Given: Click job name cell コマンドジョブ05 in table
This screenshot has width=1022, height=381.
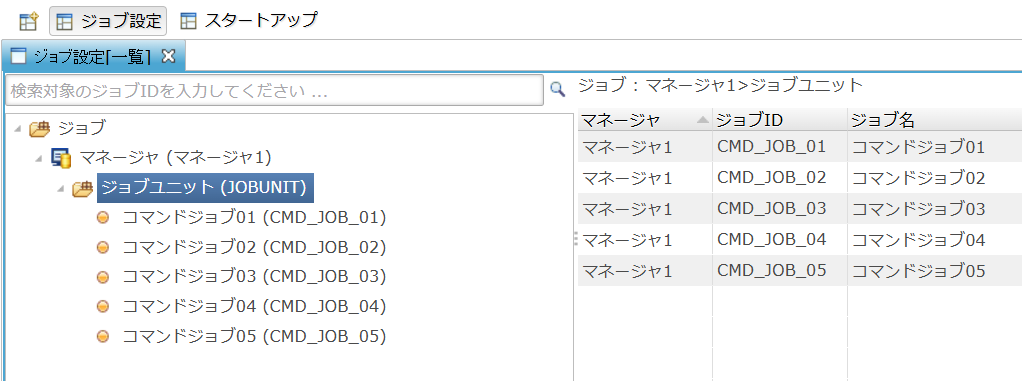Looking at the screenshot, I should tap(935, 270).
